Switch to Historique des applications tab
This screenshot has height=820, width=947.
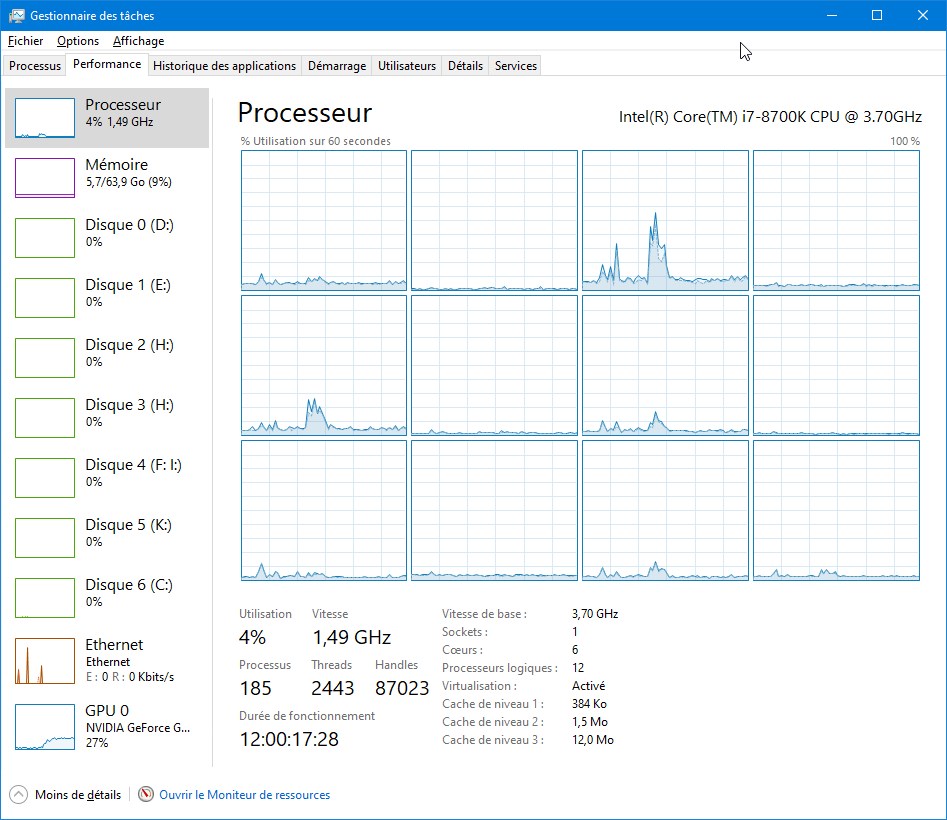[225, 66]
